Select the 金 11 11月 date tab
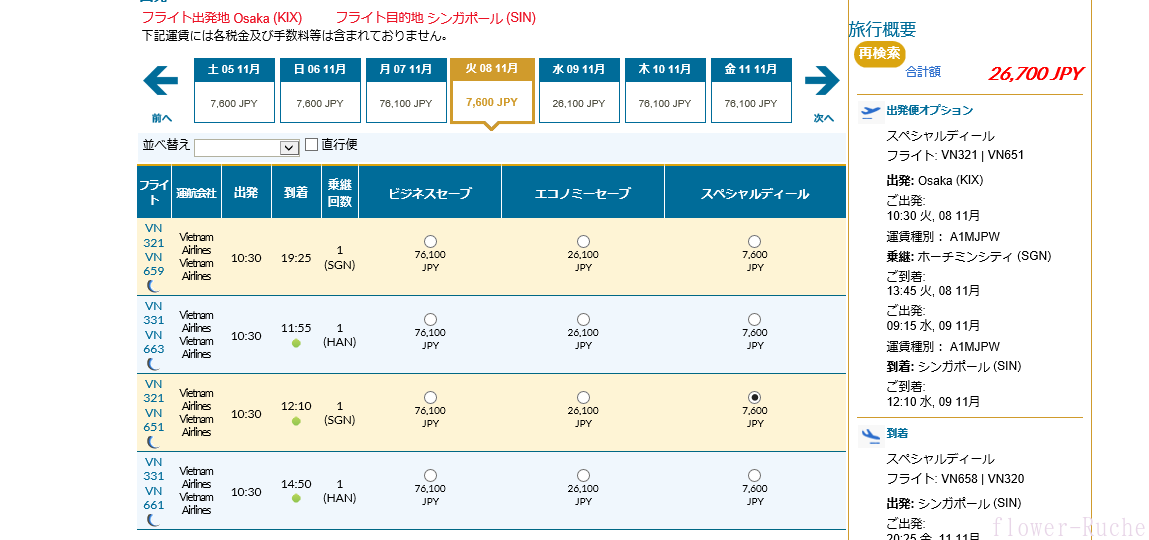 pos(751,90)
